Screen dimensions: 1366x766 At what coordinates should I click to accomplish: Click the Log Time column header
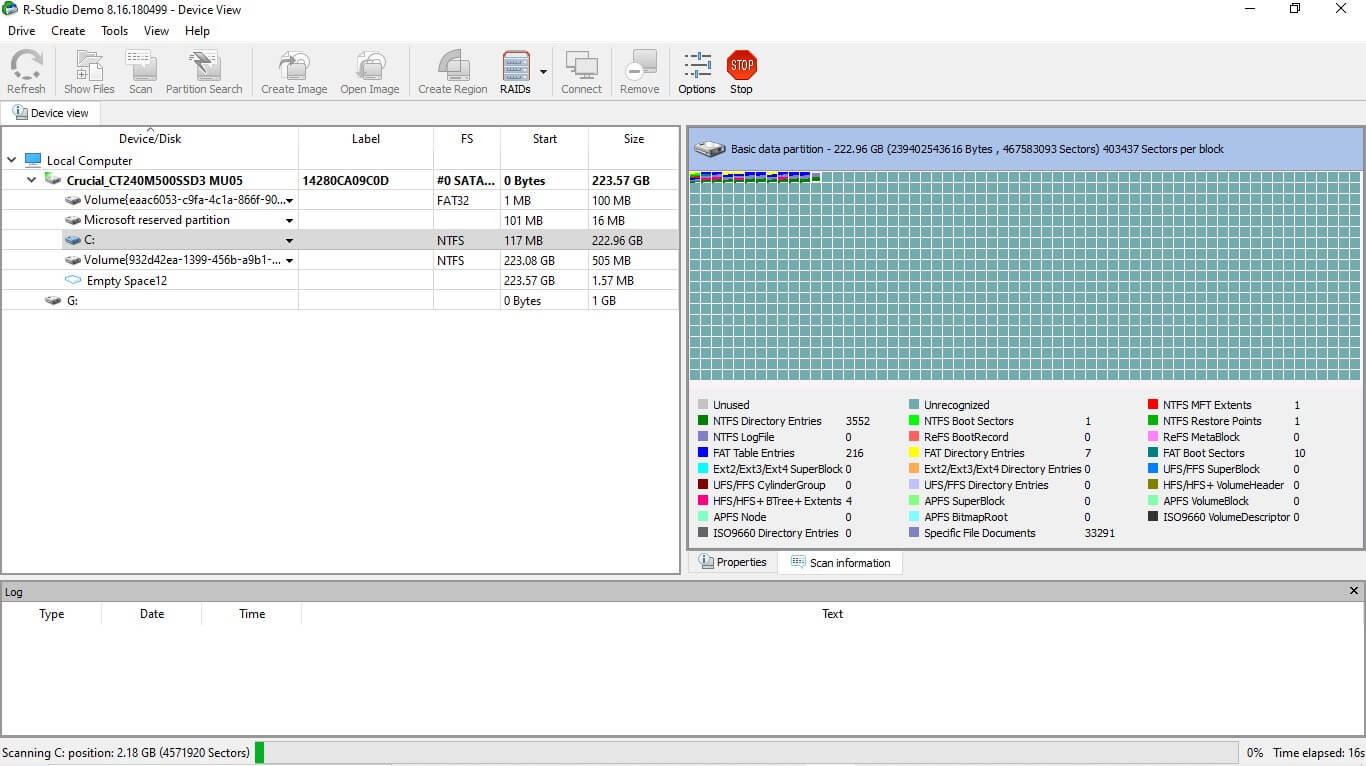click(x=252, y=614)
